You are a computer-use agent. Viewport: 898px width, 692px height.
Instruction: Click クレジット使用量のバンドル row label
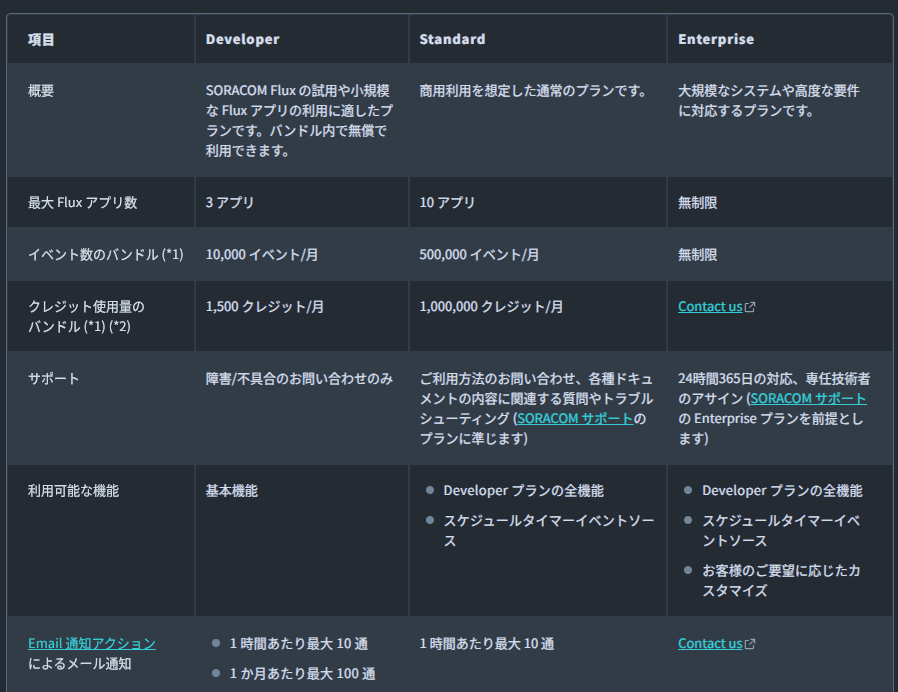(86, 316)
